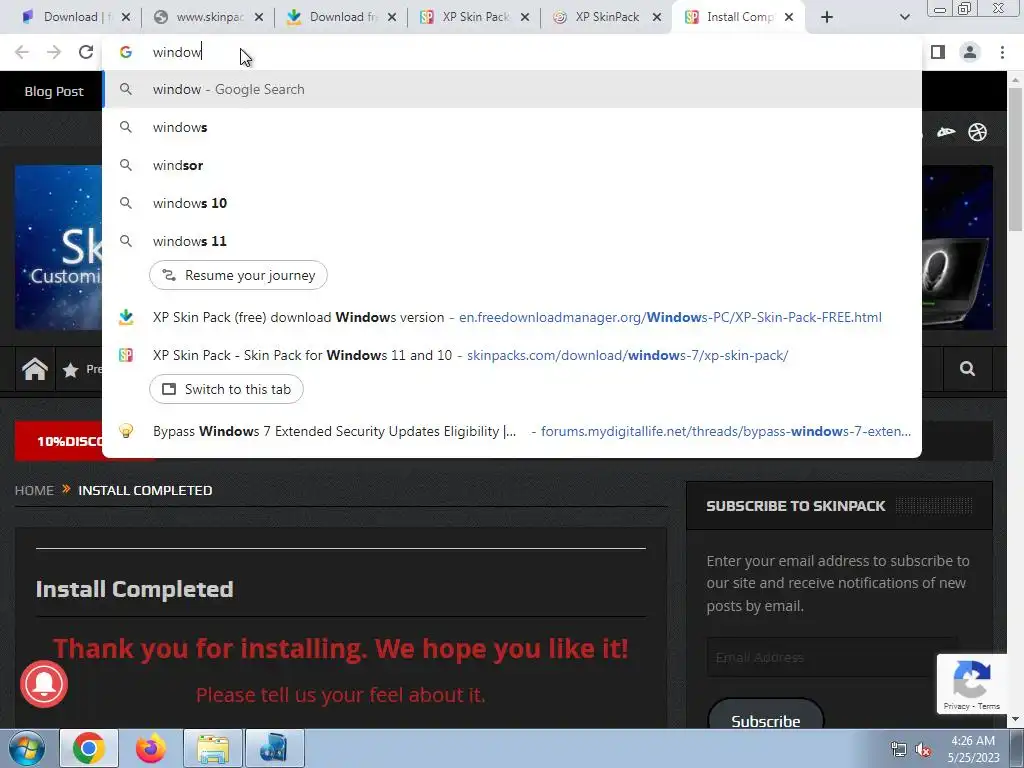Click the scrollbar down arrow

coord(1016,720)
